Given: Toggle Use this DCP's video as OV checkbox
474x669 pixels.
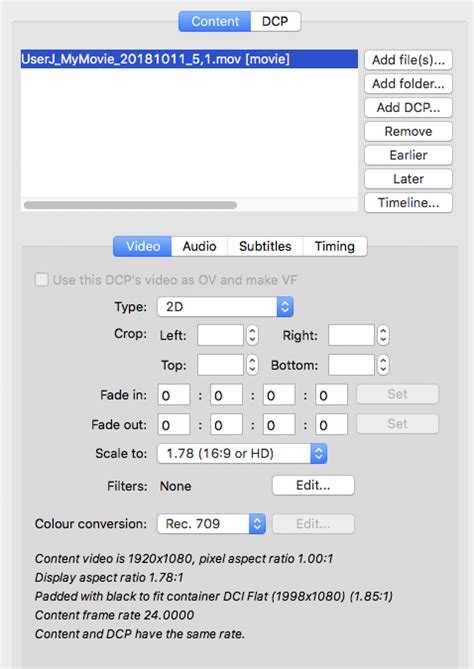Looking at the screenshot, I should (41, 280).
